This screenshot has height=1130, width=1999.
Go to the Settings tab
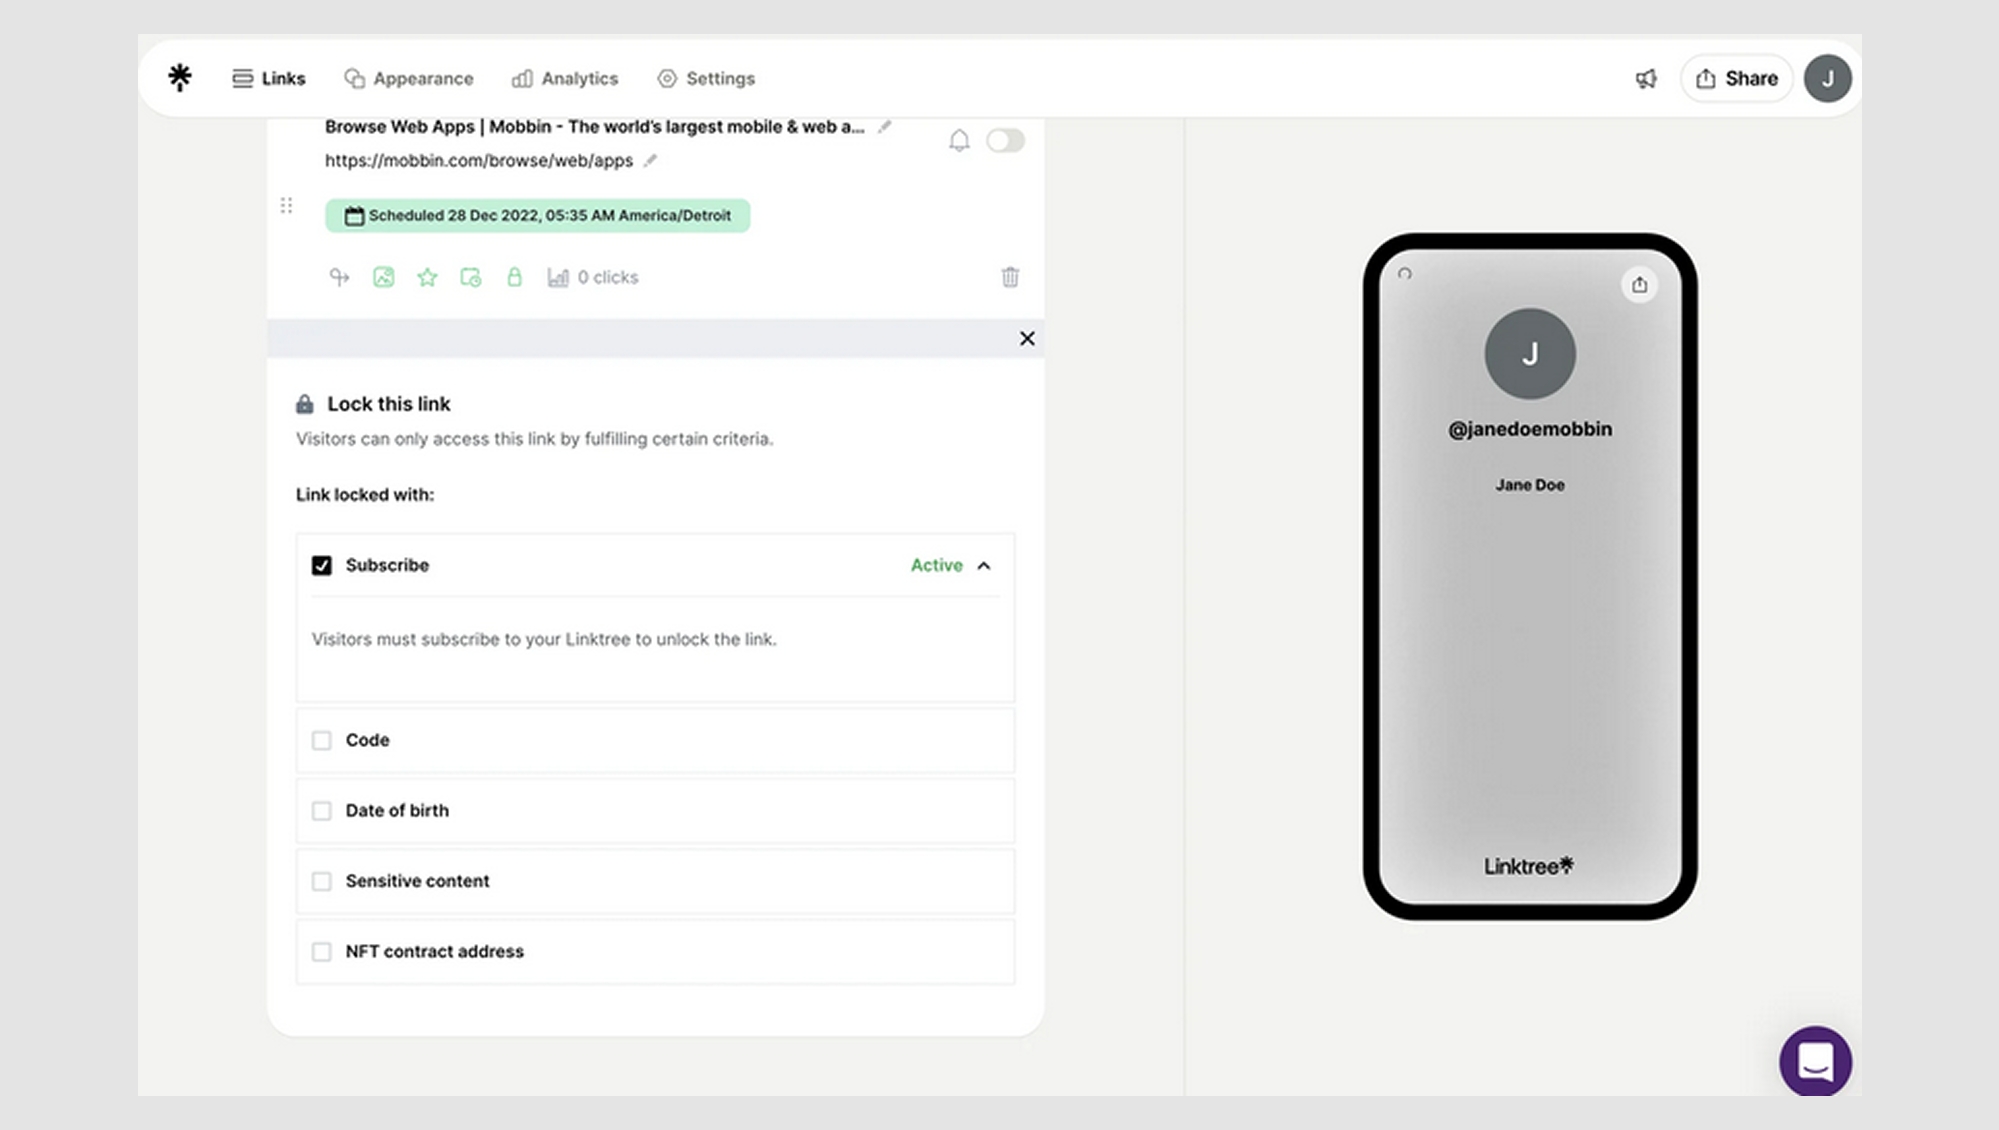[x=706, y=78]
